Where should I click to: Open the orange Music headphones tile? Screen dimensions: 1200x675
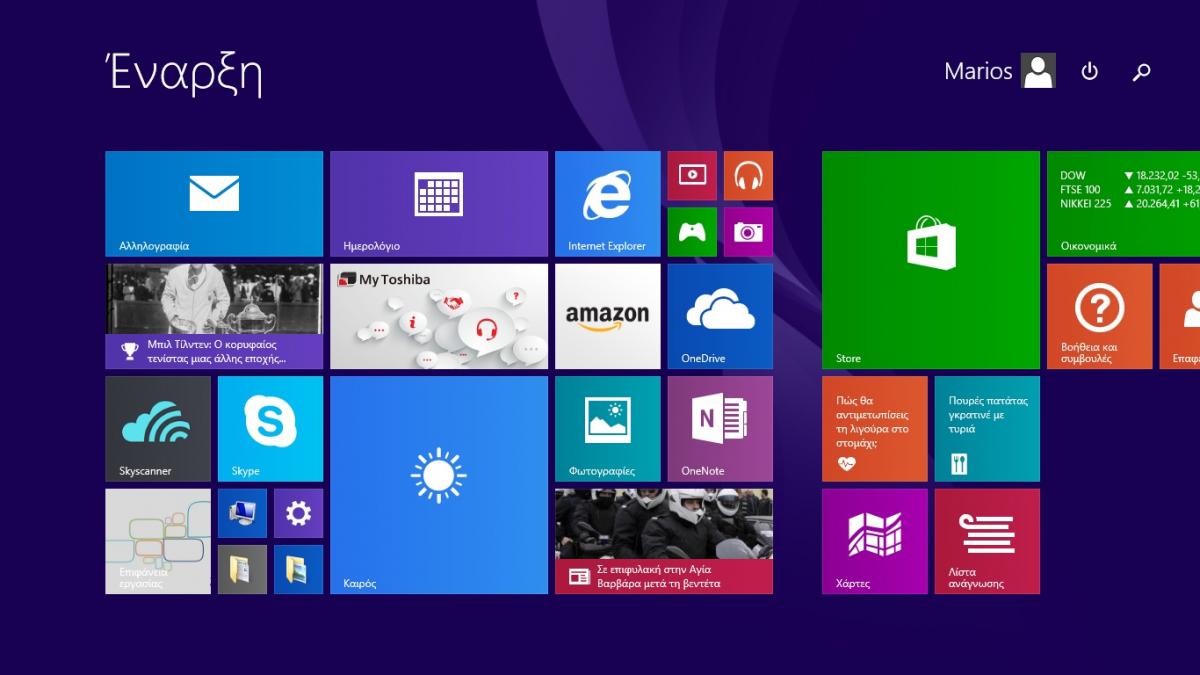[748, 176]
